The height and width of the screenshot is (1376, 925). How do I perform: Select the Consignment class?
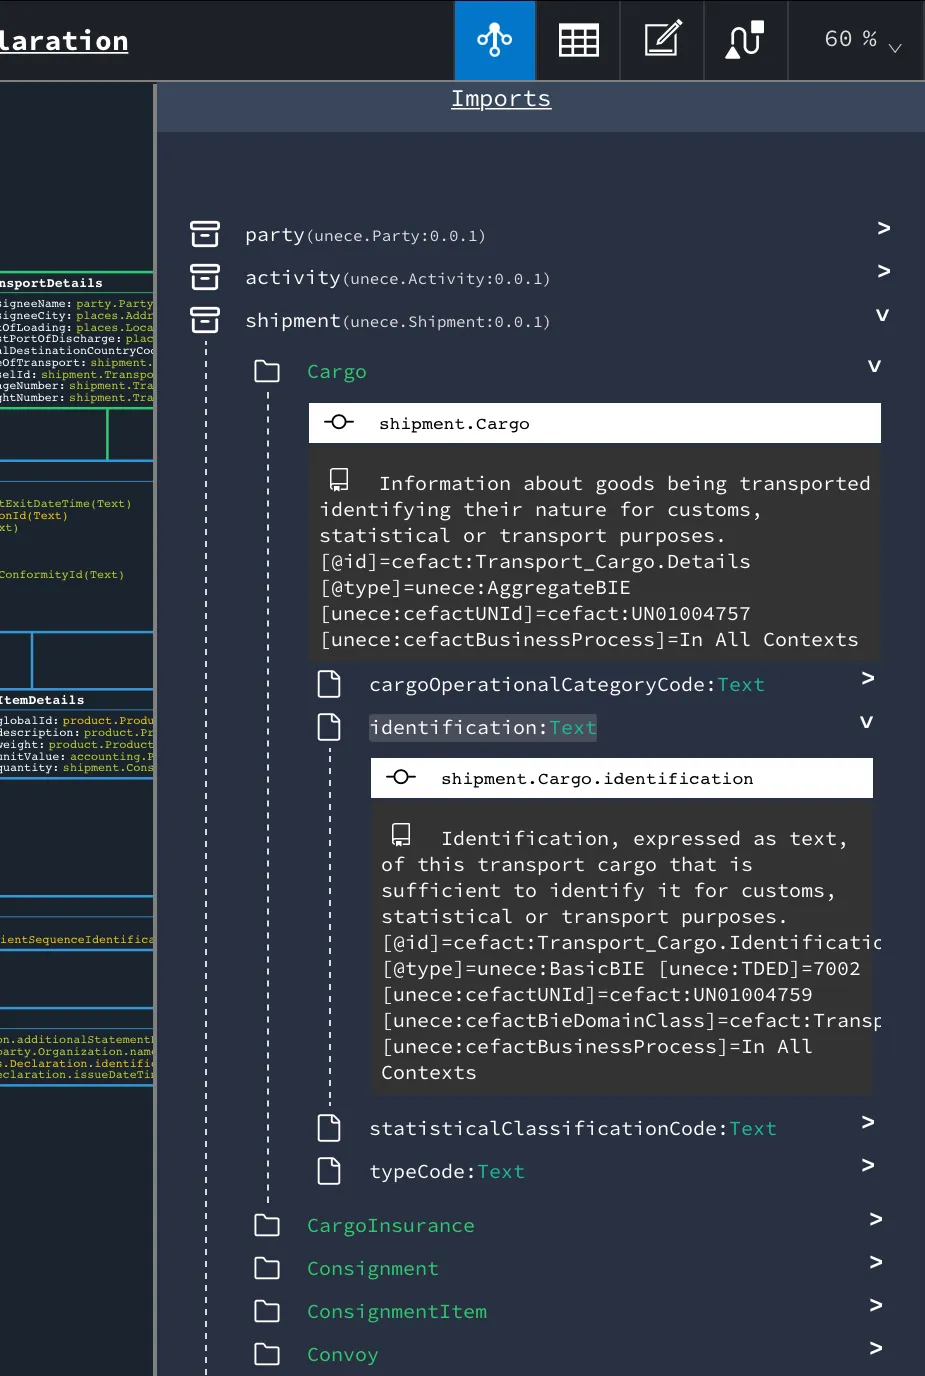tap(372, 1269)
